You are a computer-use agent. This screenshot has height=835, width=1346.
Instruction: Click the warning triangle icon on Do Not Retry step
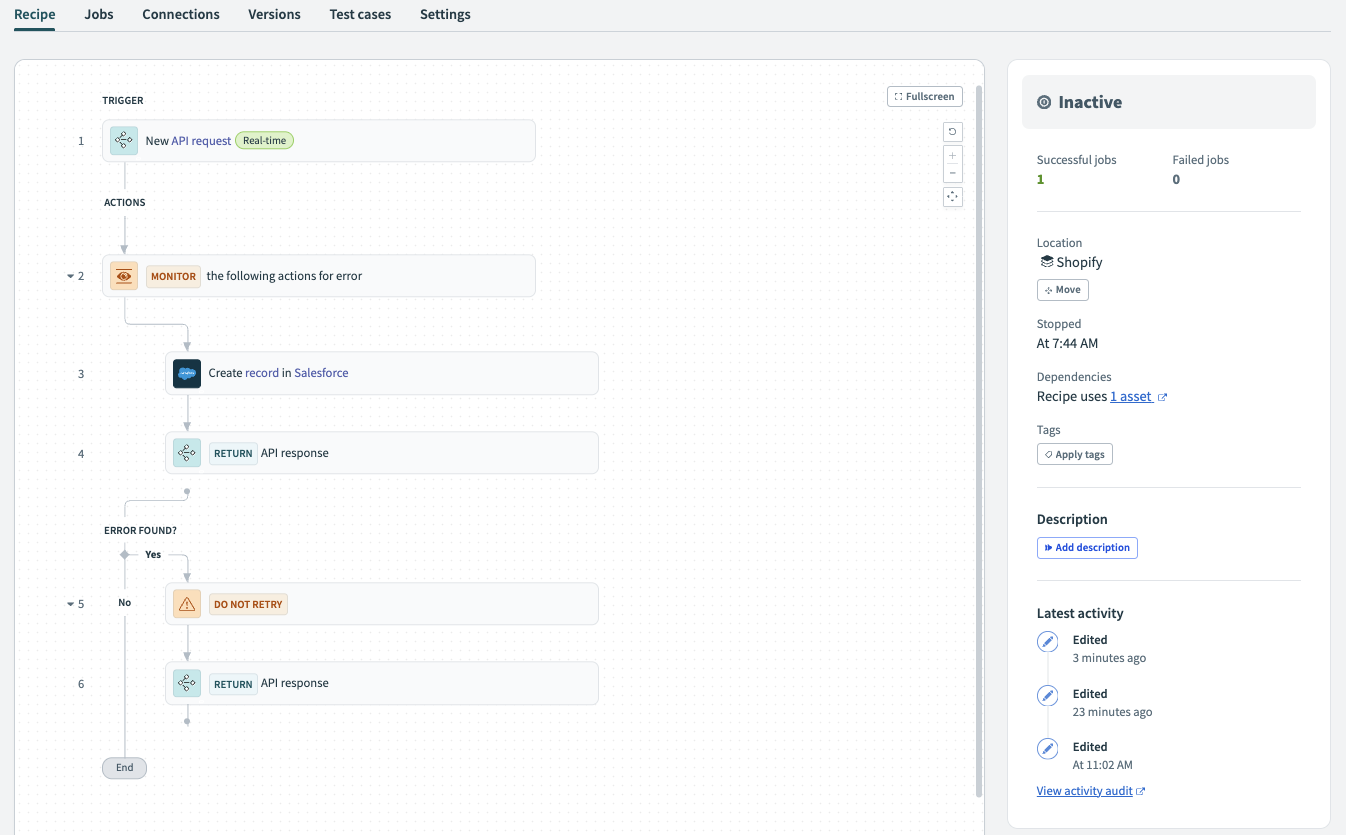tap(186, 603)
